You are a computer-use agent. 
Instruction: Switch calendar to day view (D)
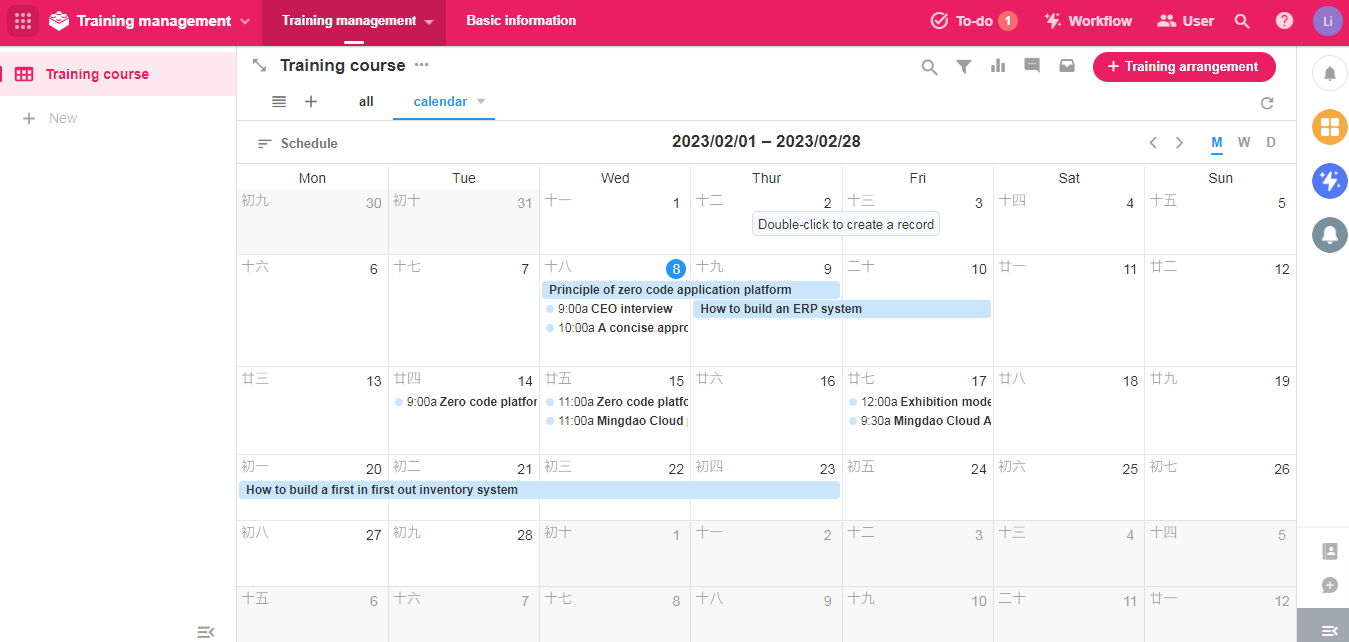tap(1271, 143)
